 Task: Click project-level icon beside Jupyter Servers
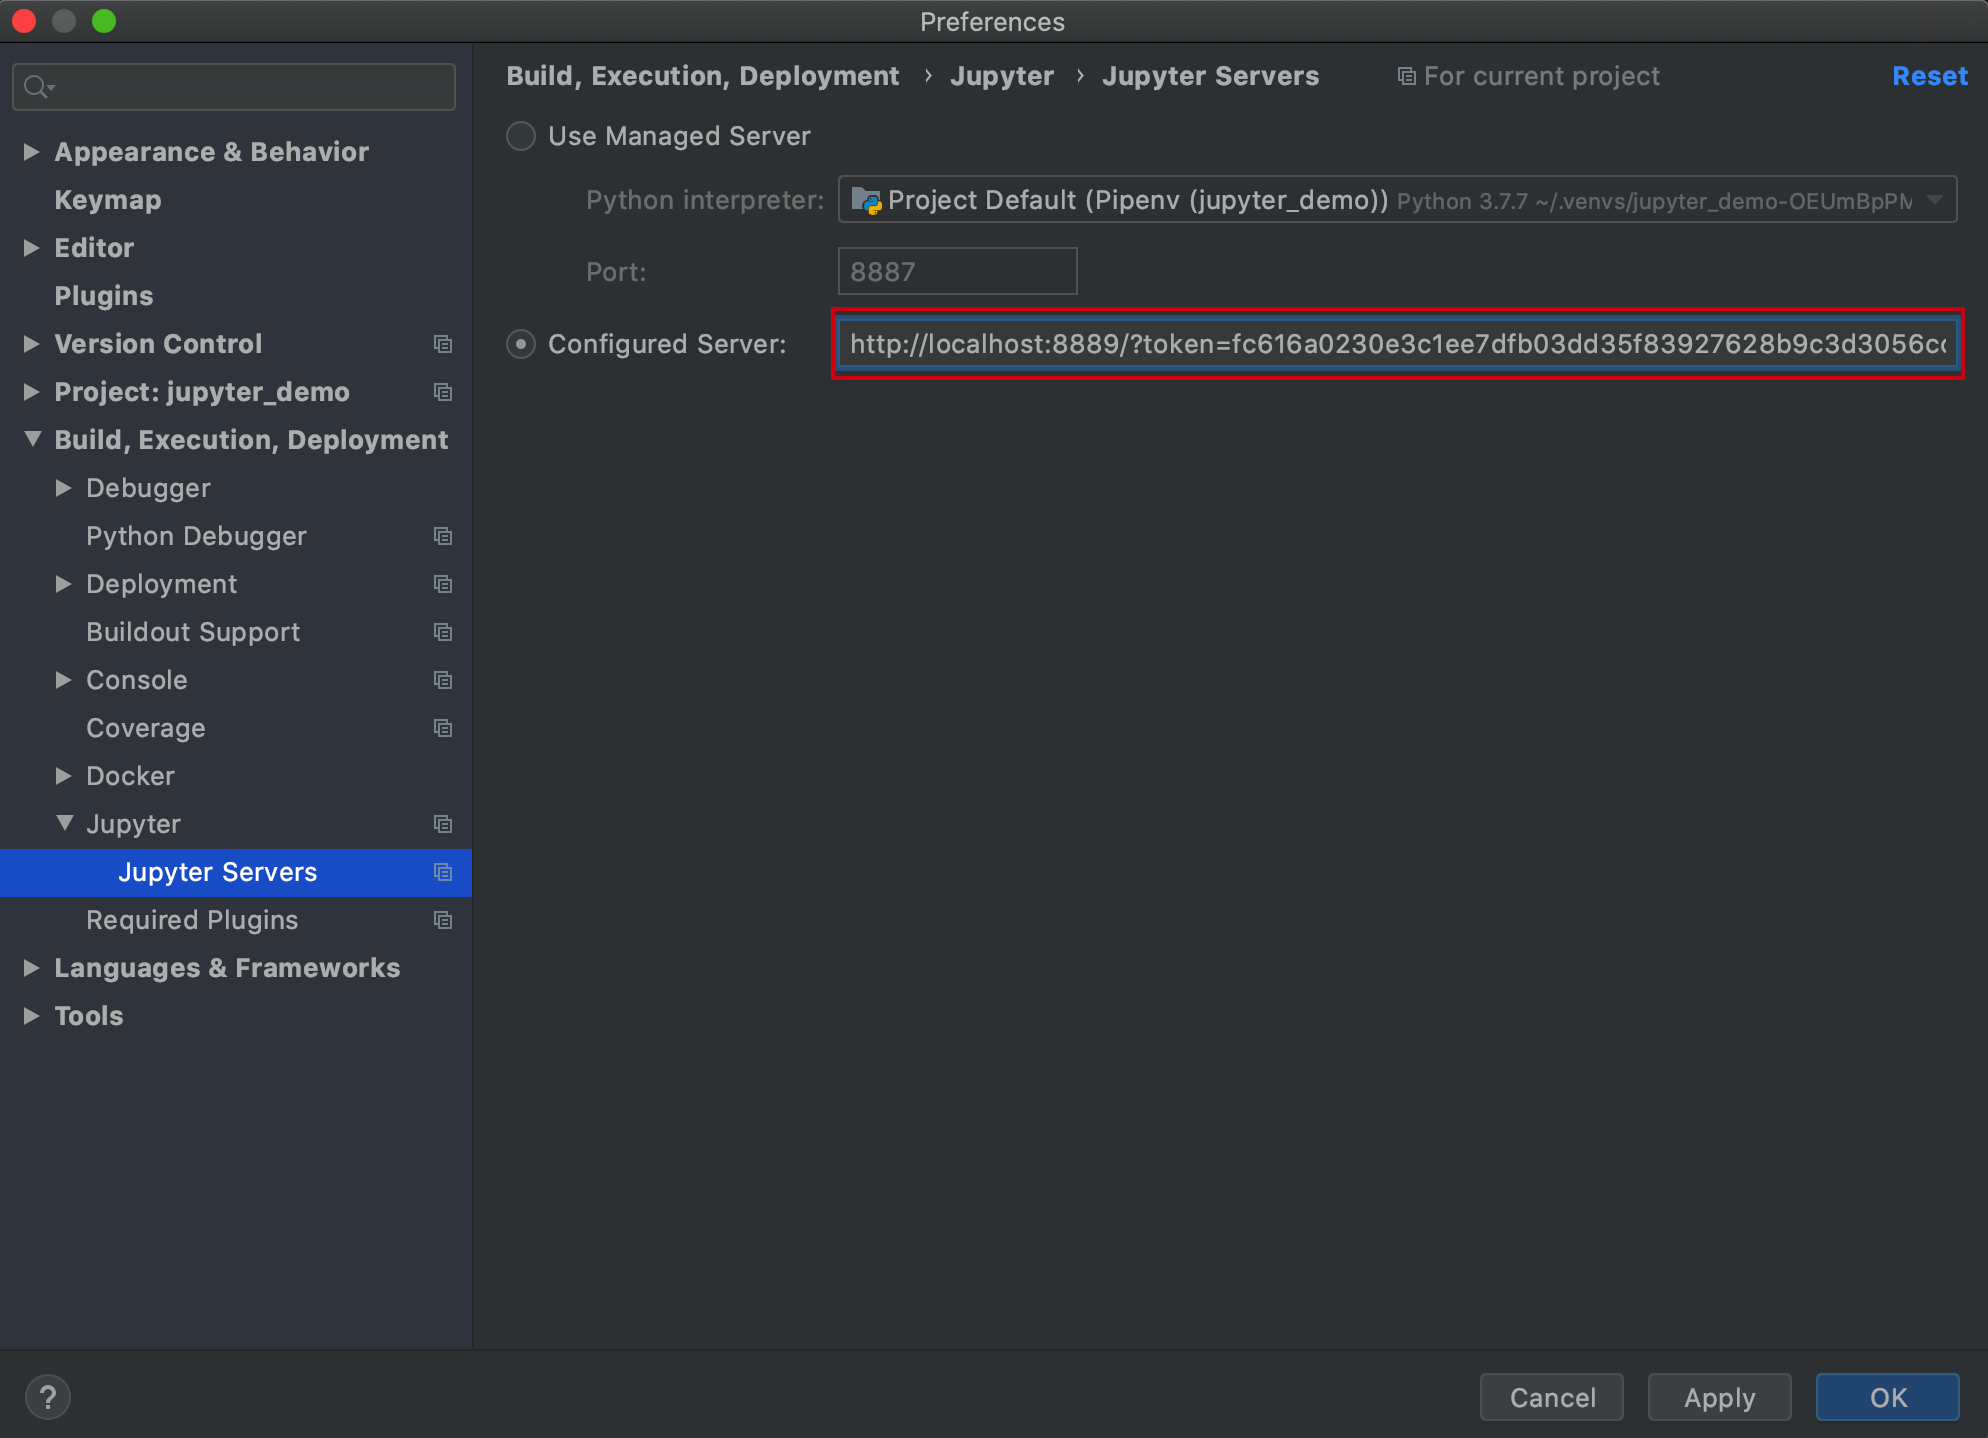pos(443,872)
